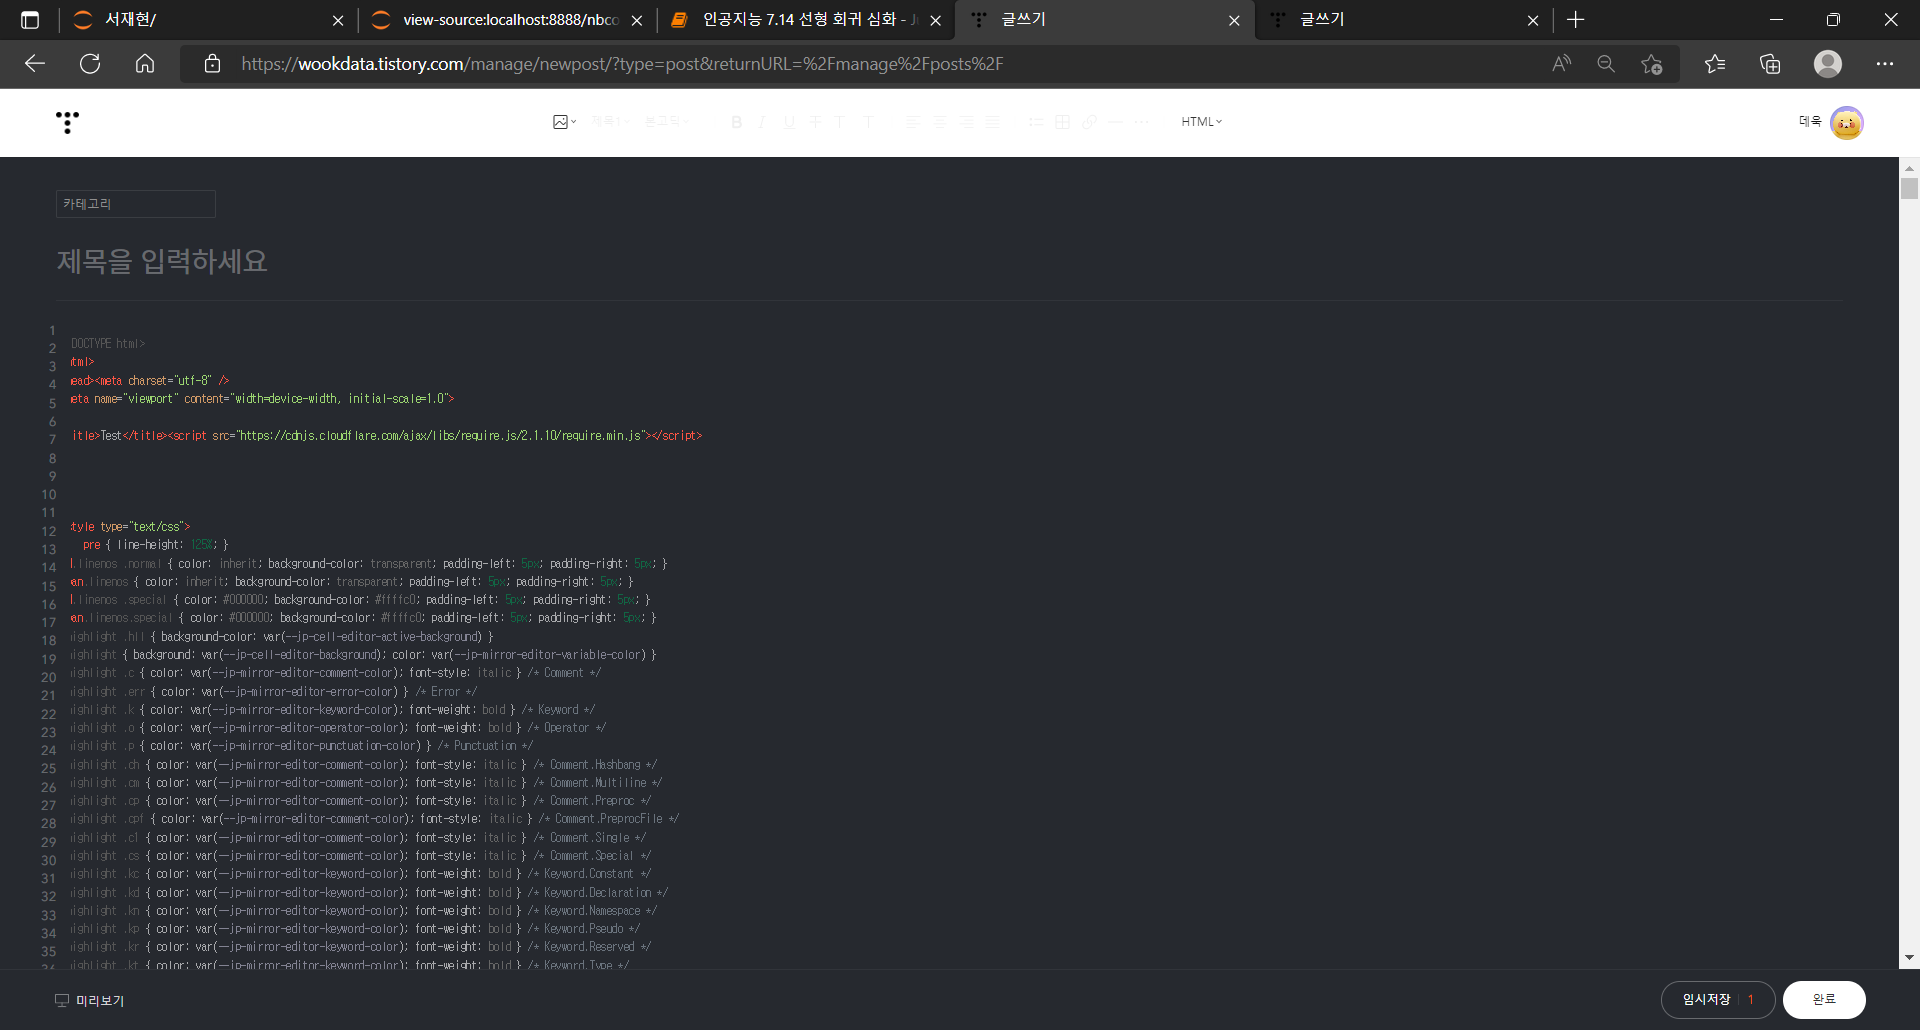Screen dimensions: 1920x1030
Task: Justify text in editor toolbar
Action: coord(992,122)
